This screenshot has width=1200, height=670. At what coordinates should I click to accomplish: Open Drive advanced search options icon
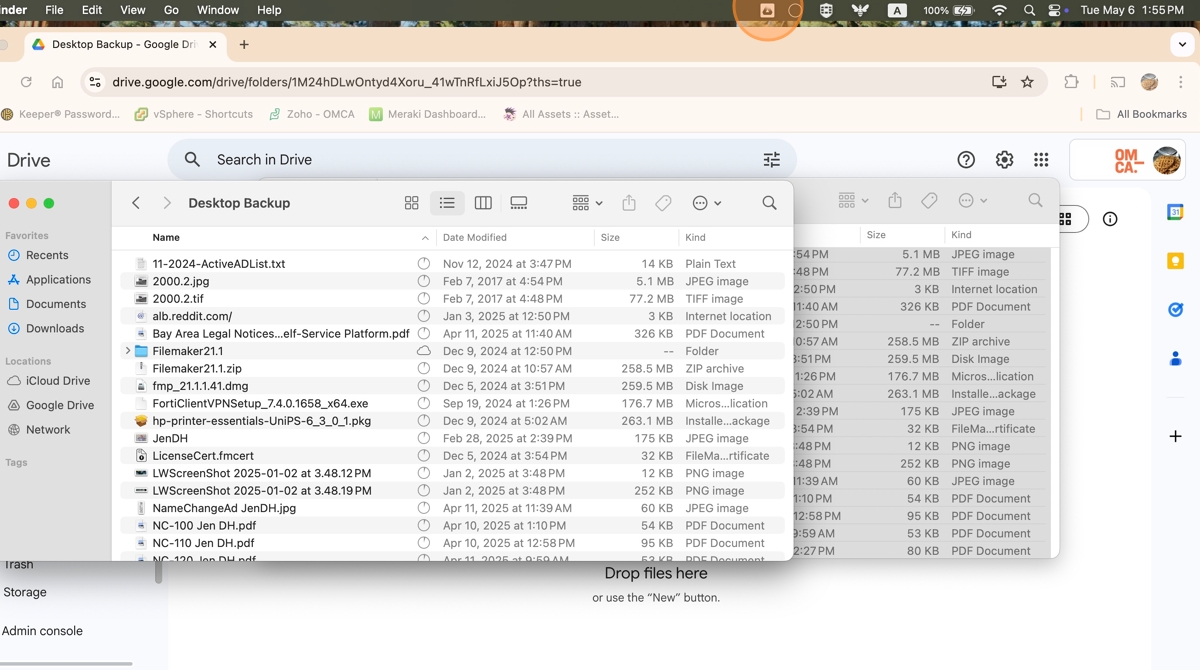[772, 159]
